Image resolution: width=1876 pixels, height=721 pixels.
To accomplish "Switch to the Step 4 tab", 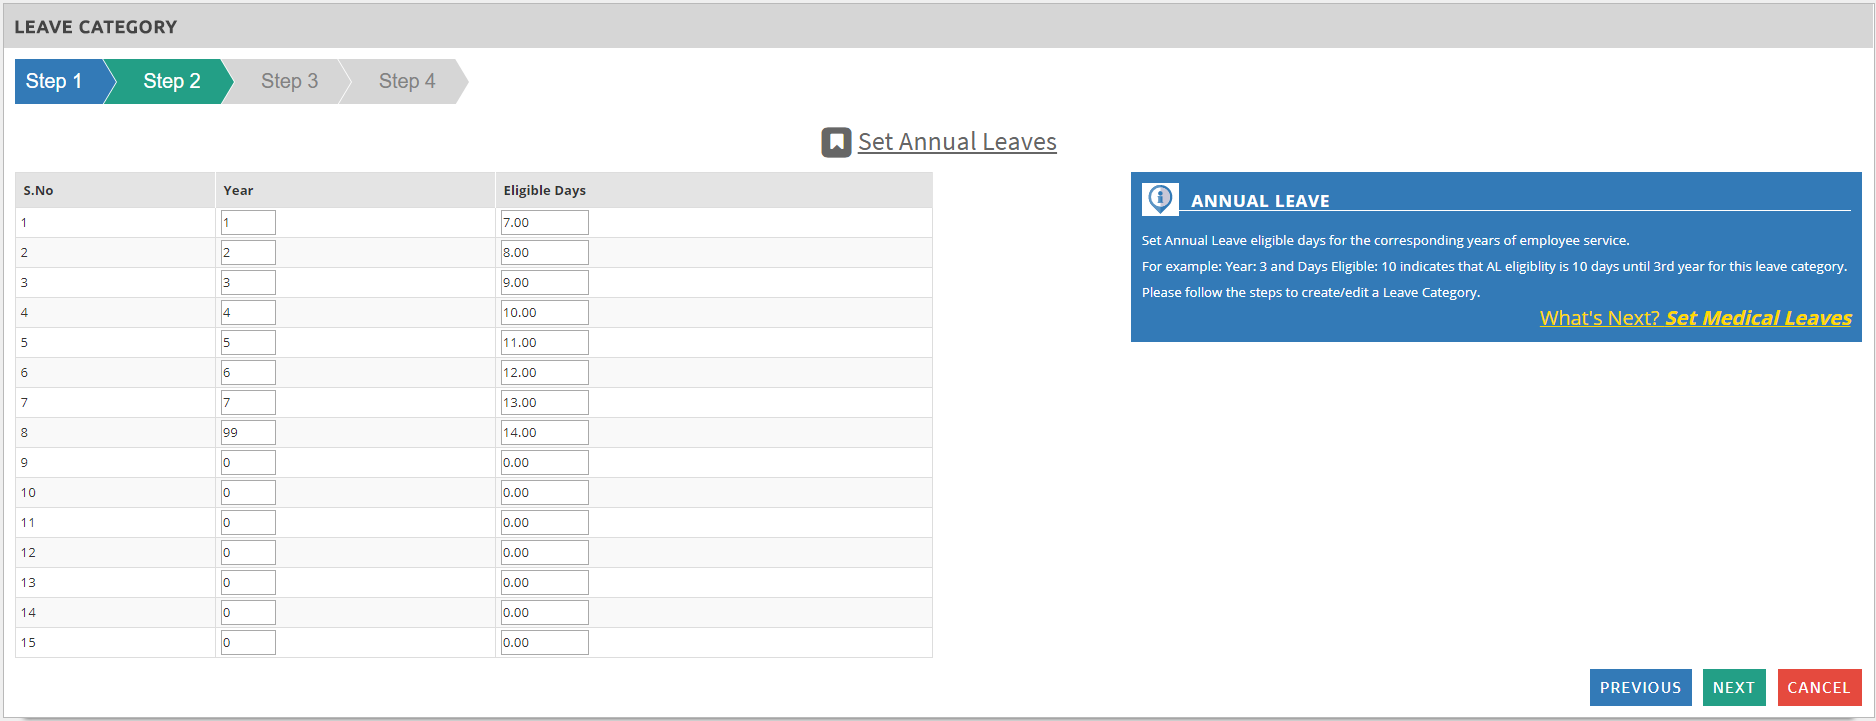I will coord(407,81).
